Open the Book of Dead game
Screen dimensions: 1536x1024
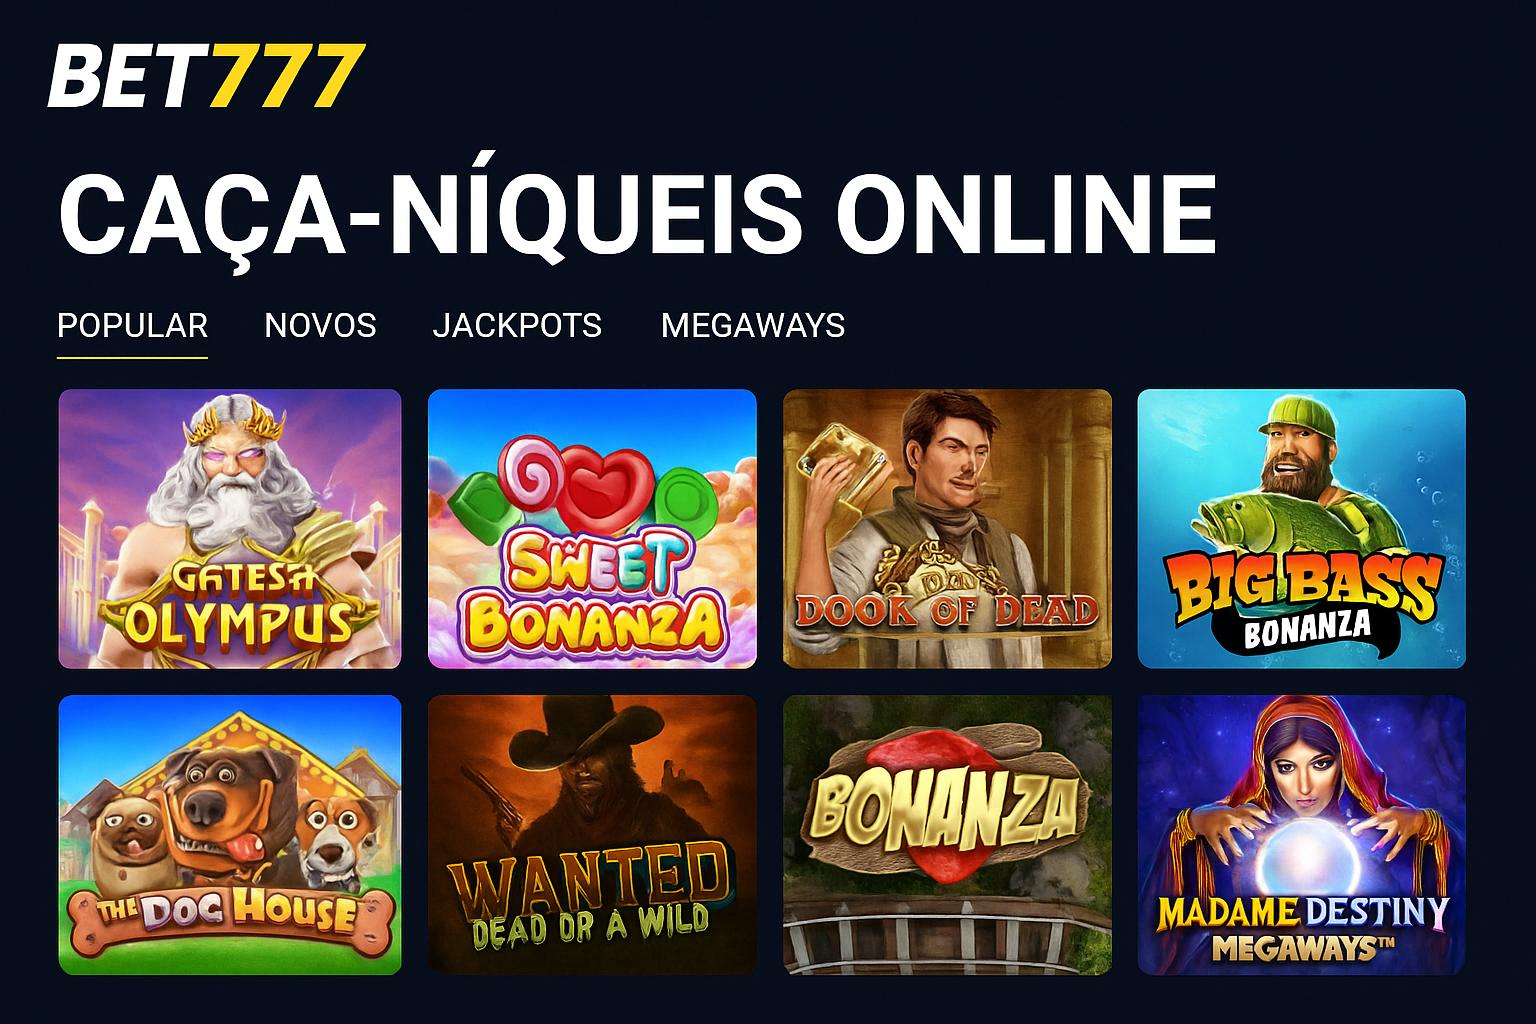click(x=947, y=529)
